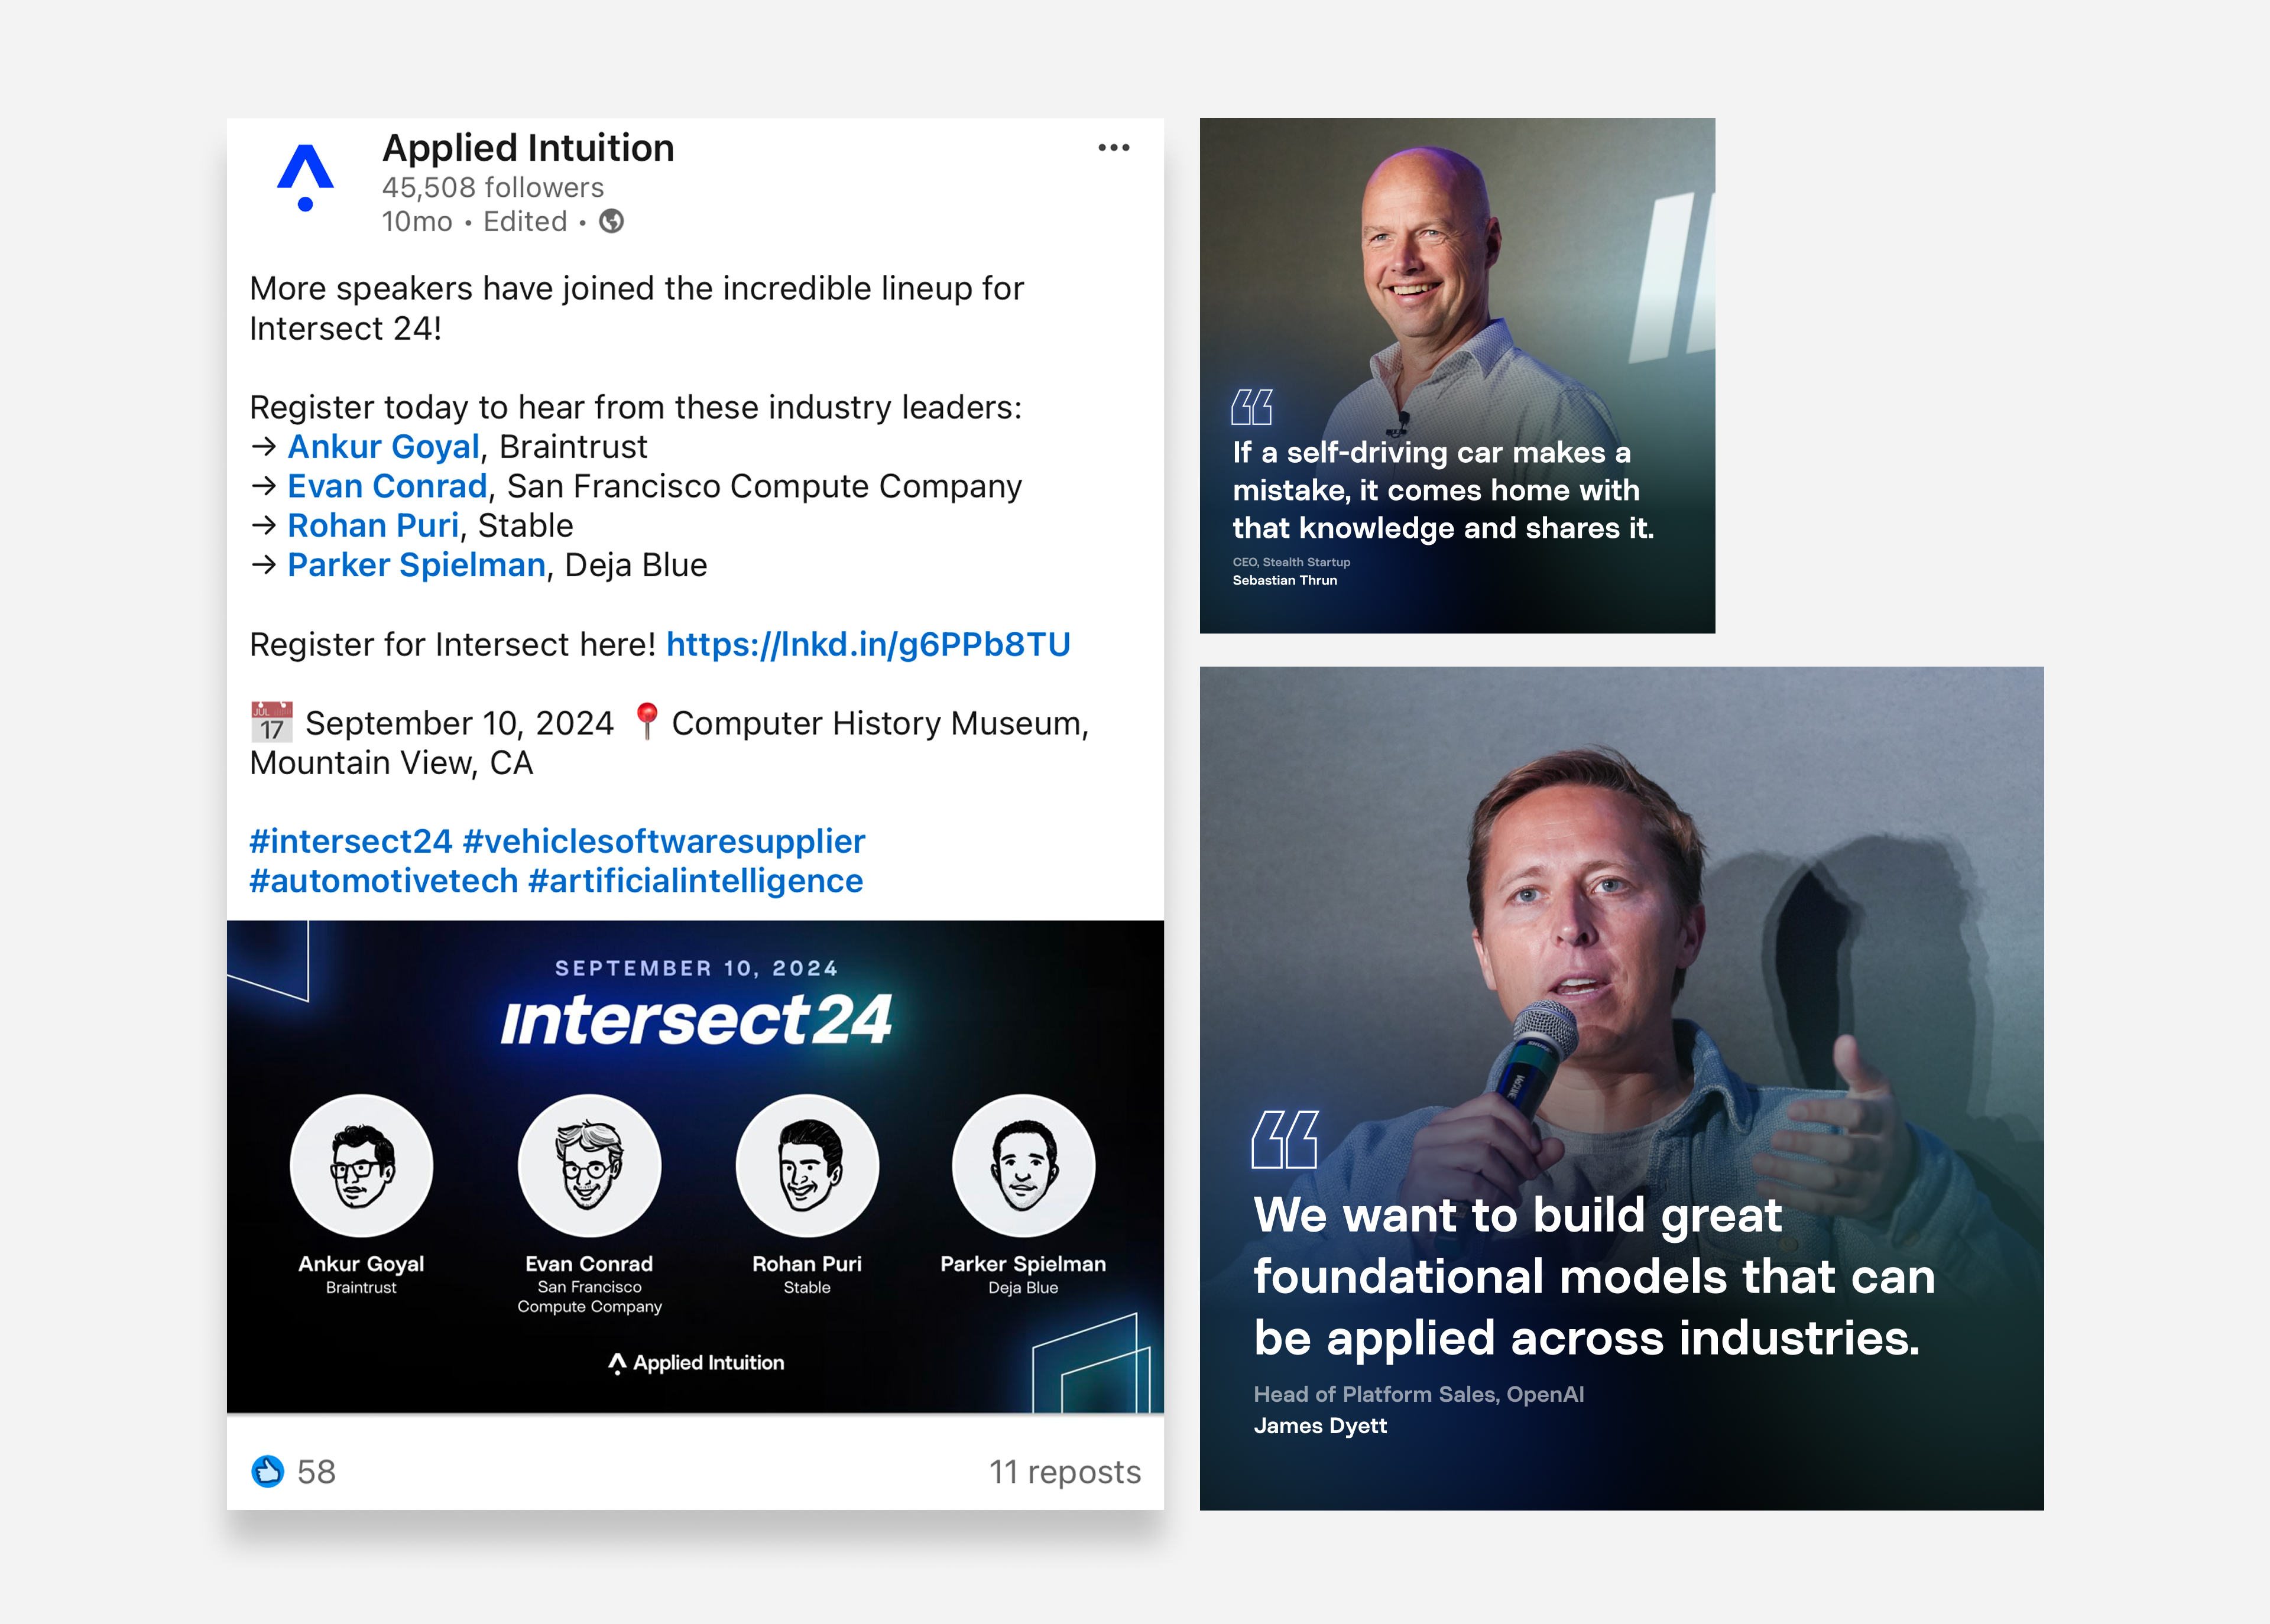2270x1624 pixels.
Task: Click the red pin location emoji
Action: click(647, 721)
